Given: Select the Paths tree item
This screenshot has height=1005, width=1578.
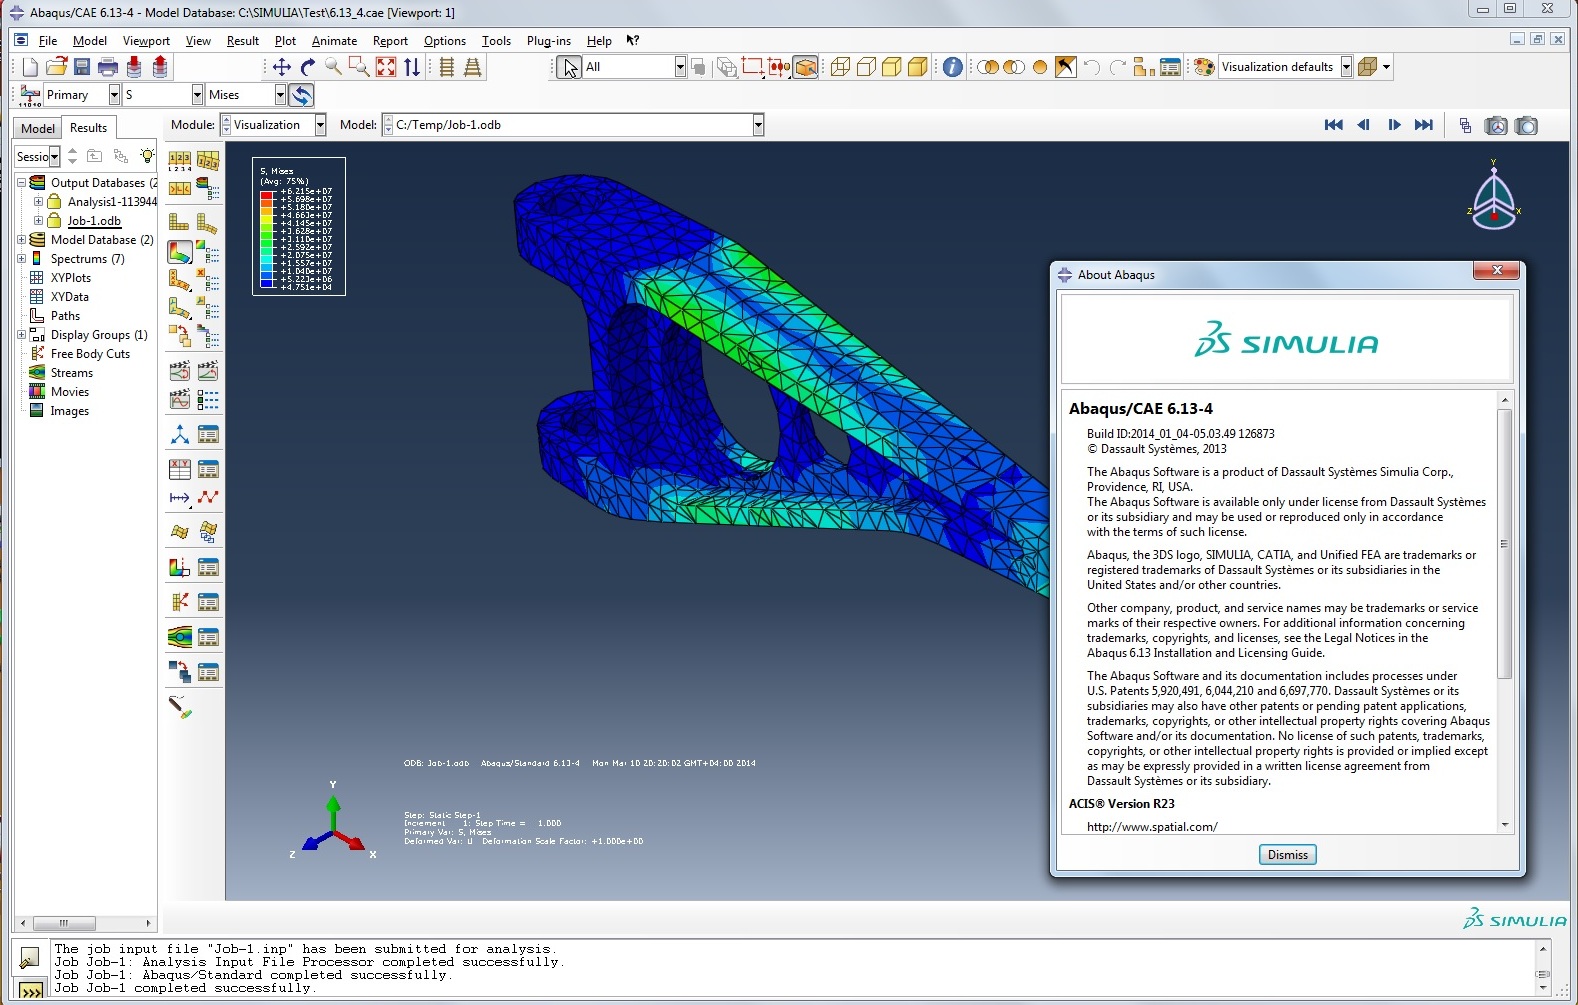Looking at the screenshot, I should click(x=65, y=316).
